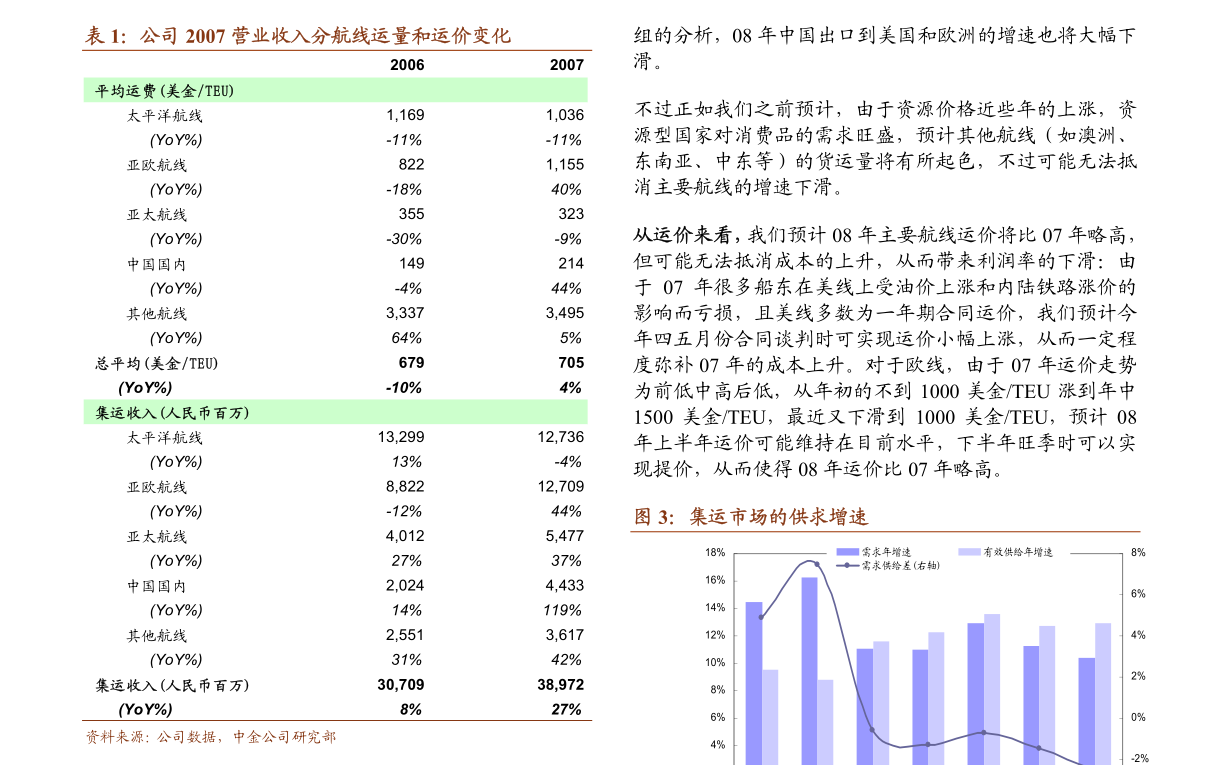Viewport: 1224px width, 765px height.
Task: Select the 亚太航线 revenue 5,477
Action: (x=565, y=536)
